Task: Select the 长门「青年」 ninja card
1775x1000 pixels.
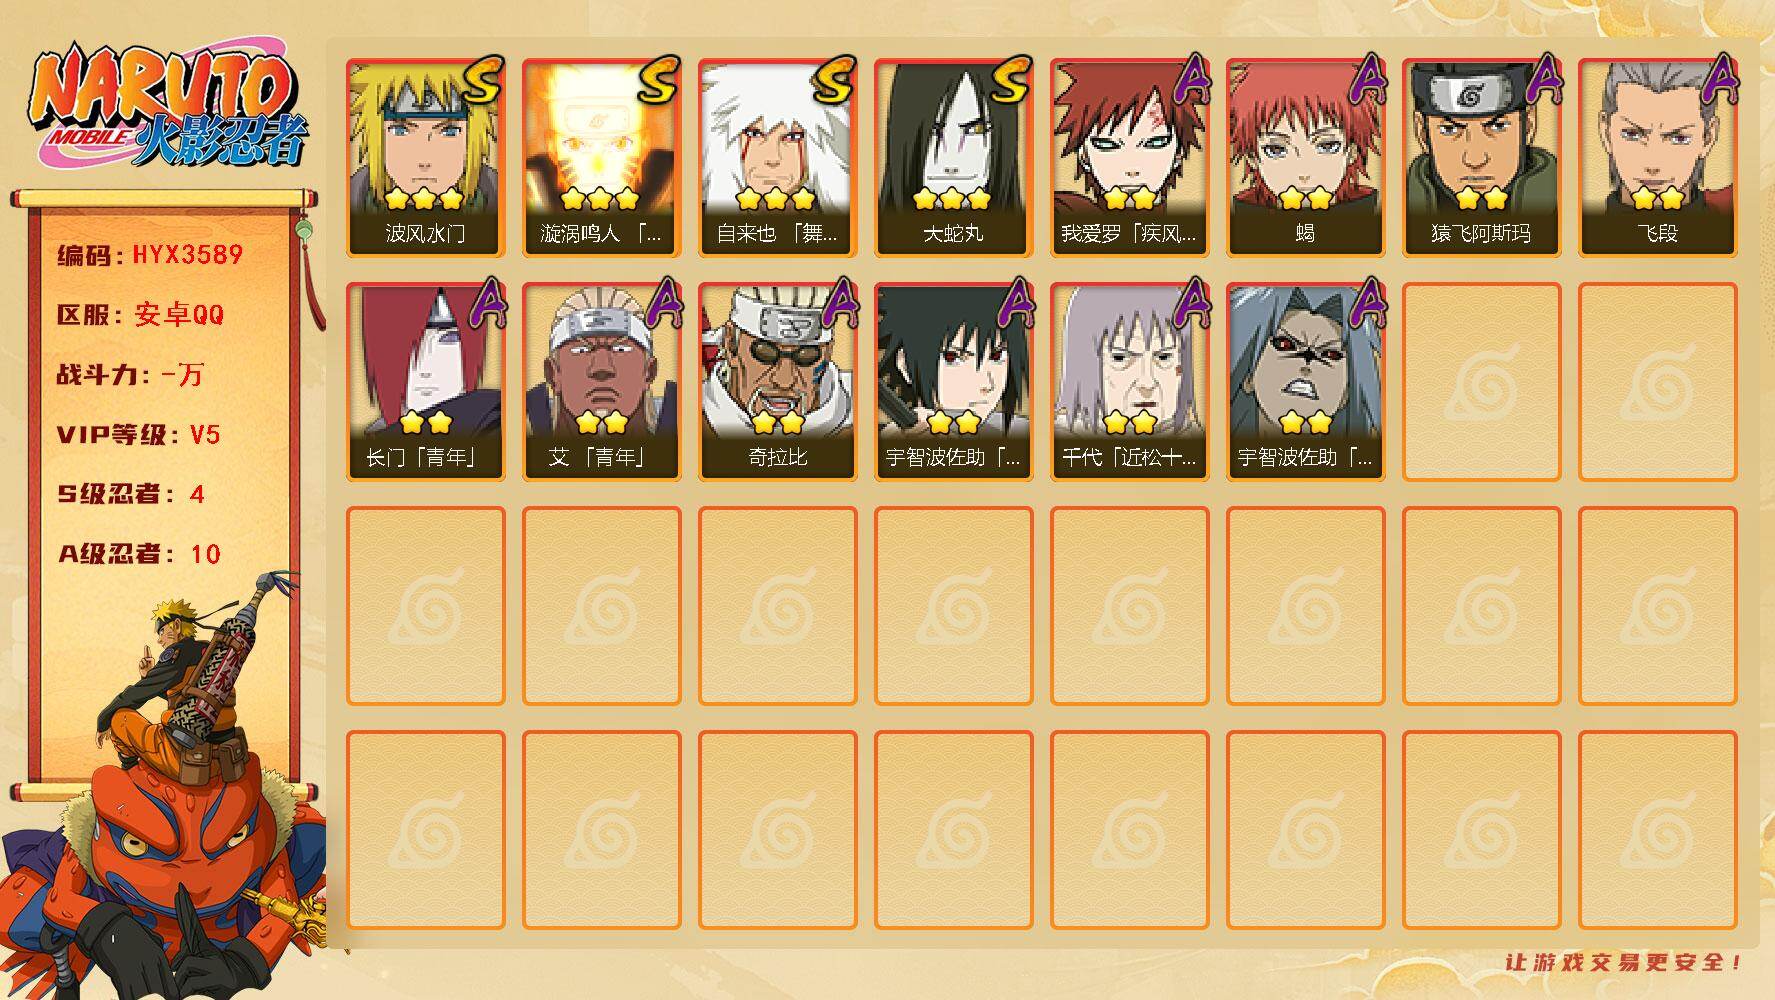Action: [426, 382]
